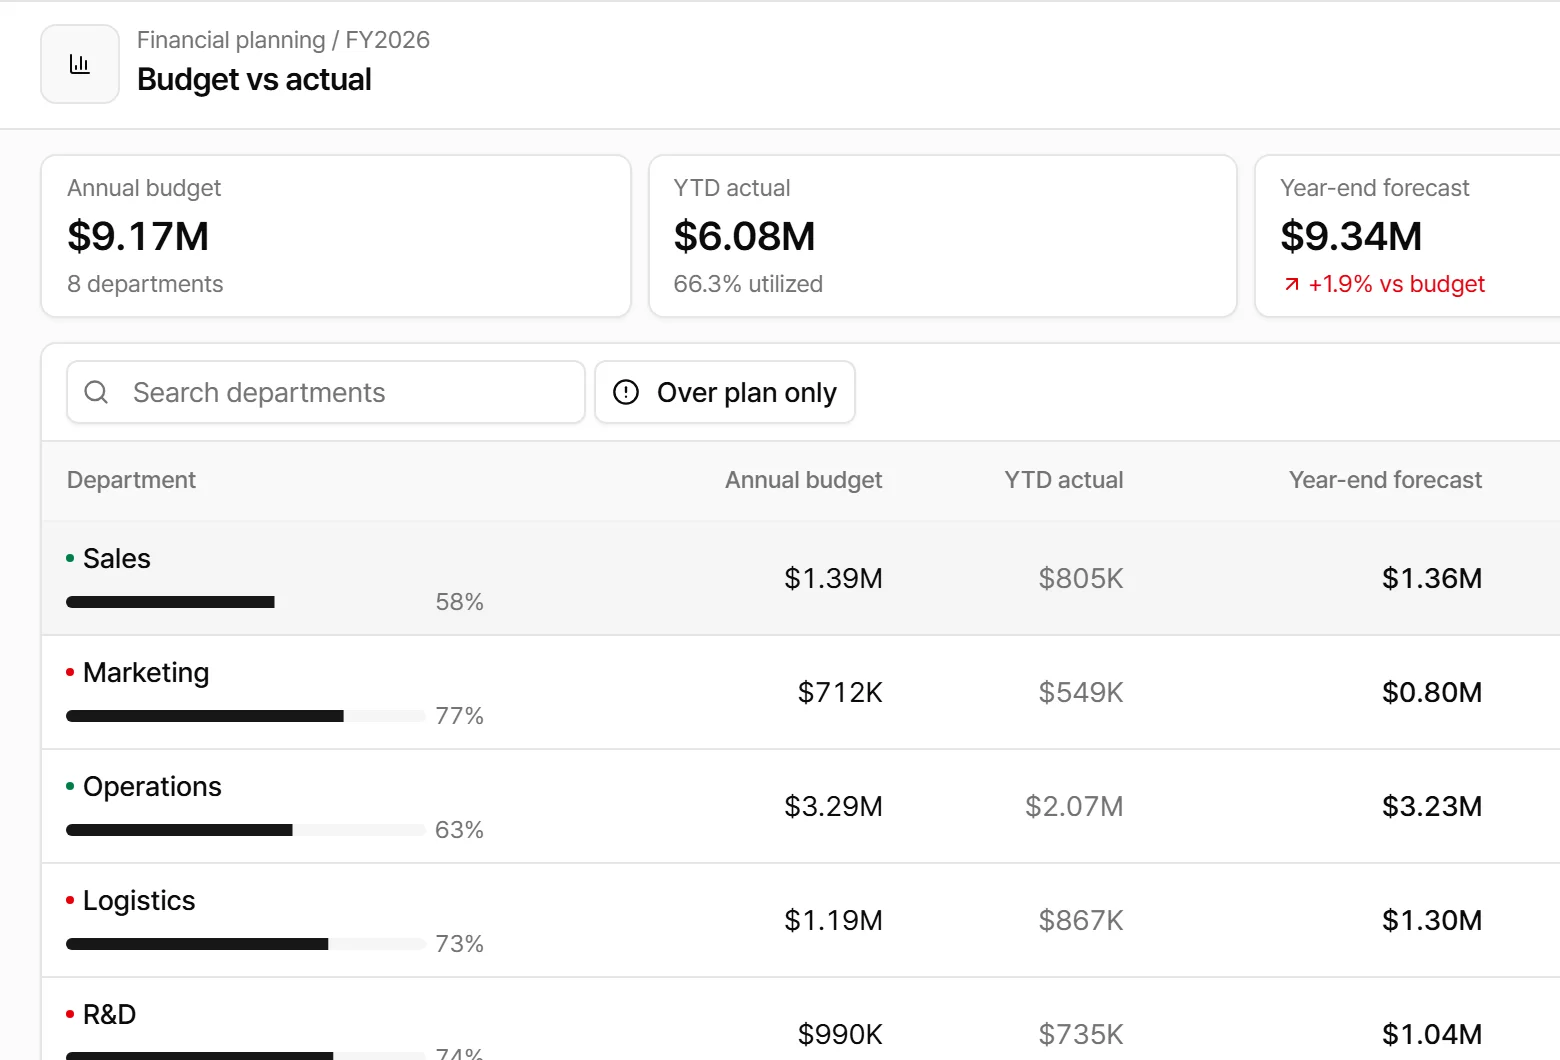
Task: Click the "66.3% utilized" card subtitle
Action: [x=748, y=284]
